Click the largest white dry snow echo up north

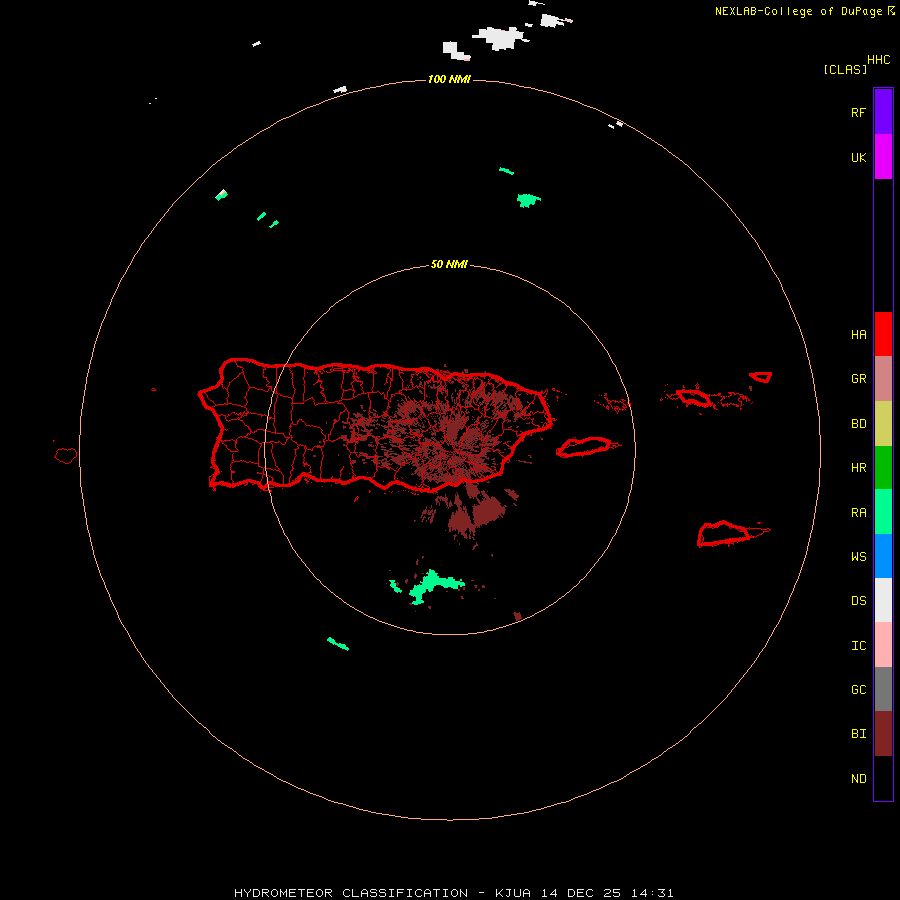[x=499, y=38]
